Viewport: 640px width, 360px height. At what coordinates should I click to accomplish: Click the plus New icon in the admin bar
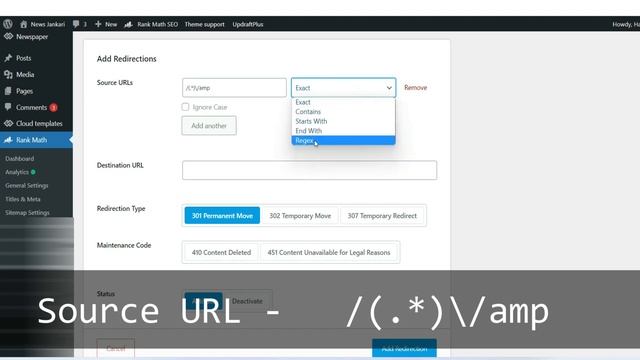(x=98, y=24)
